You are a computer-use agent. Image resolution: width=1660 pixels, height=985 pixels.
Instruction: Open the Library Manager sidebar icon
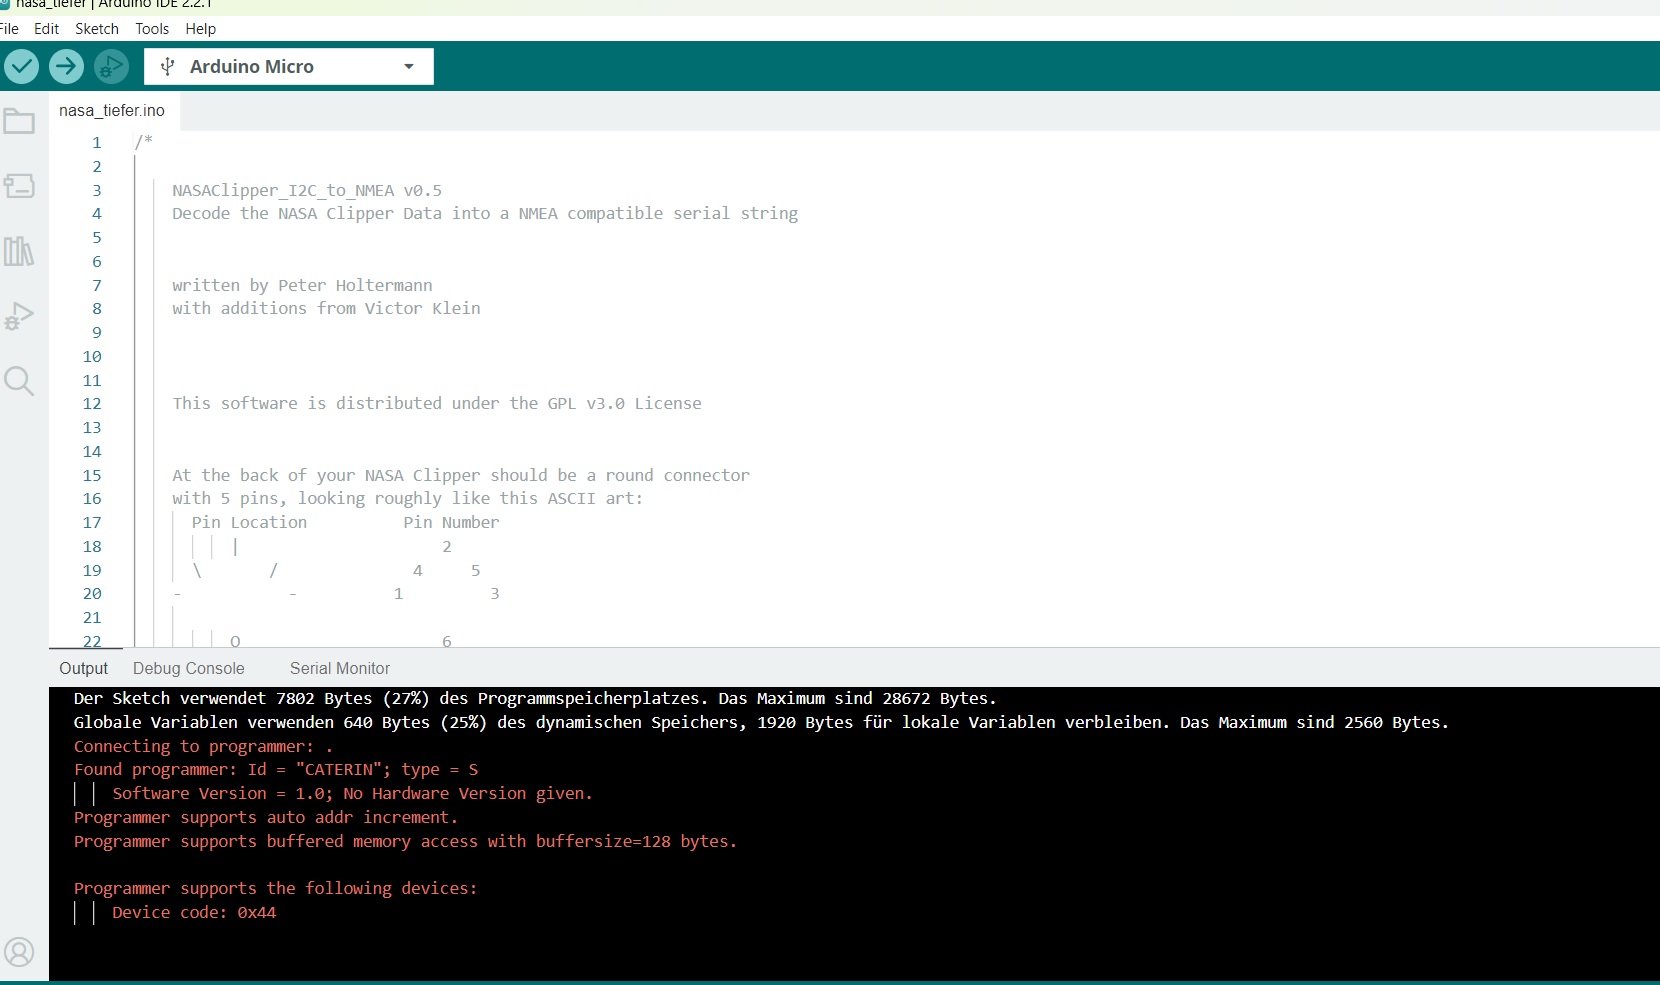[19, 251]
